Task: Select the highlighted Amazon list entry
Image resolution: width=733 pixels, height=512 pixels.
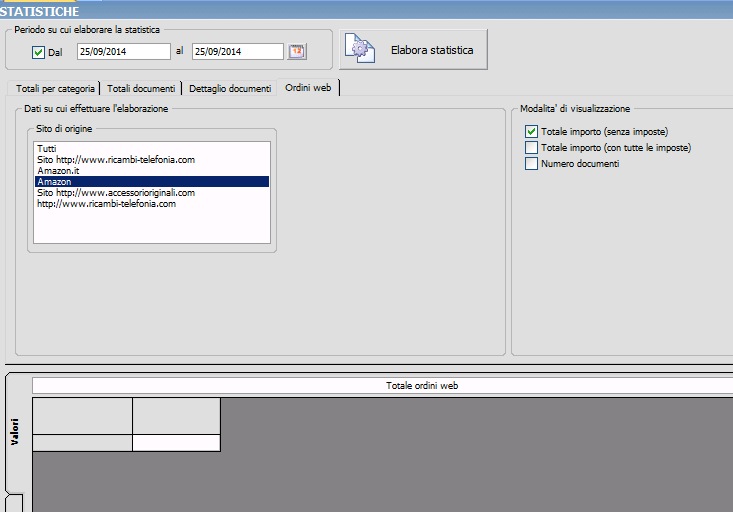Action: point(152,181)
